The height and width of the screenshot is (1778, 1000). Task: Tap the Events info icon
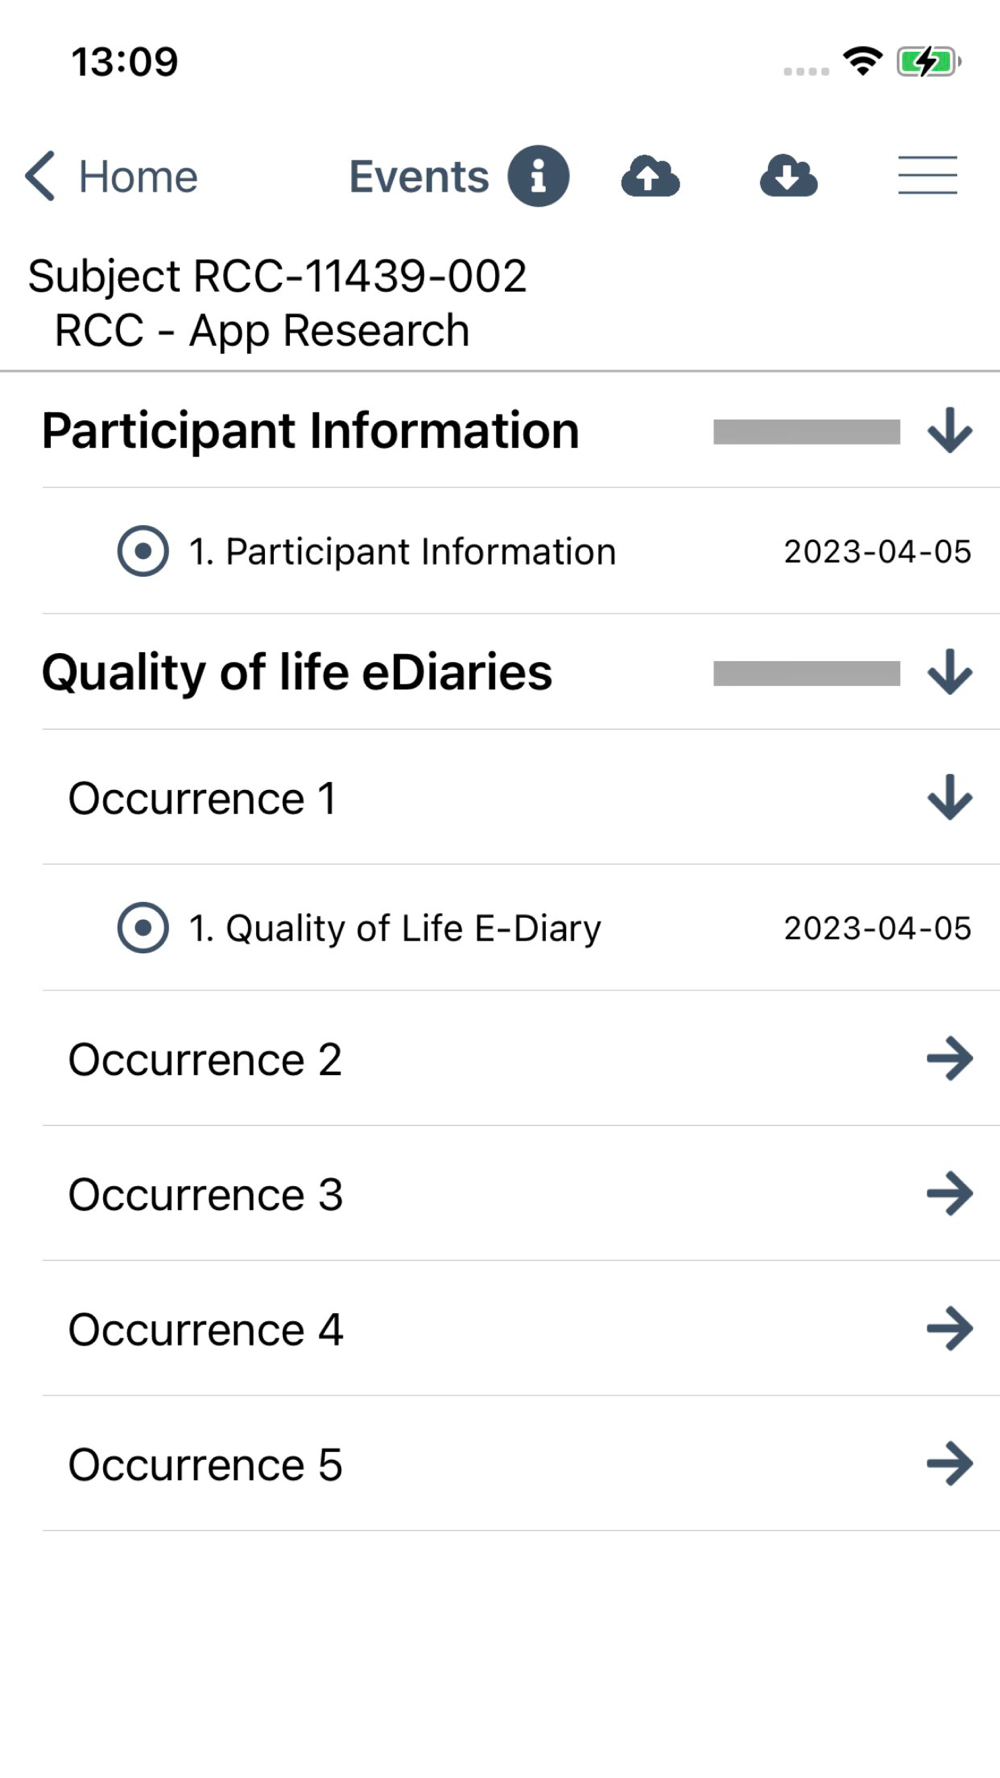[538, 176]
